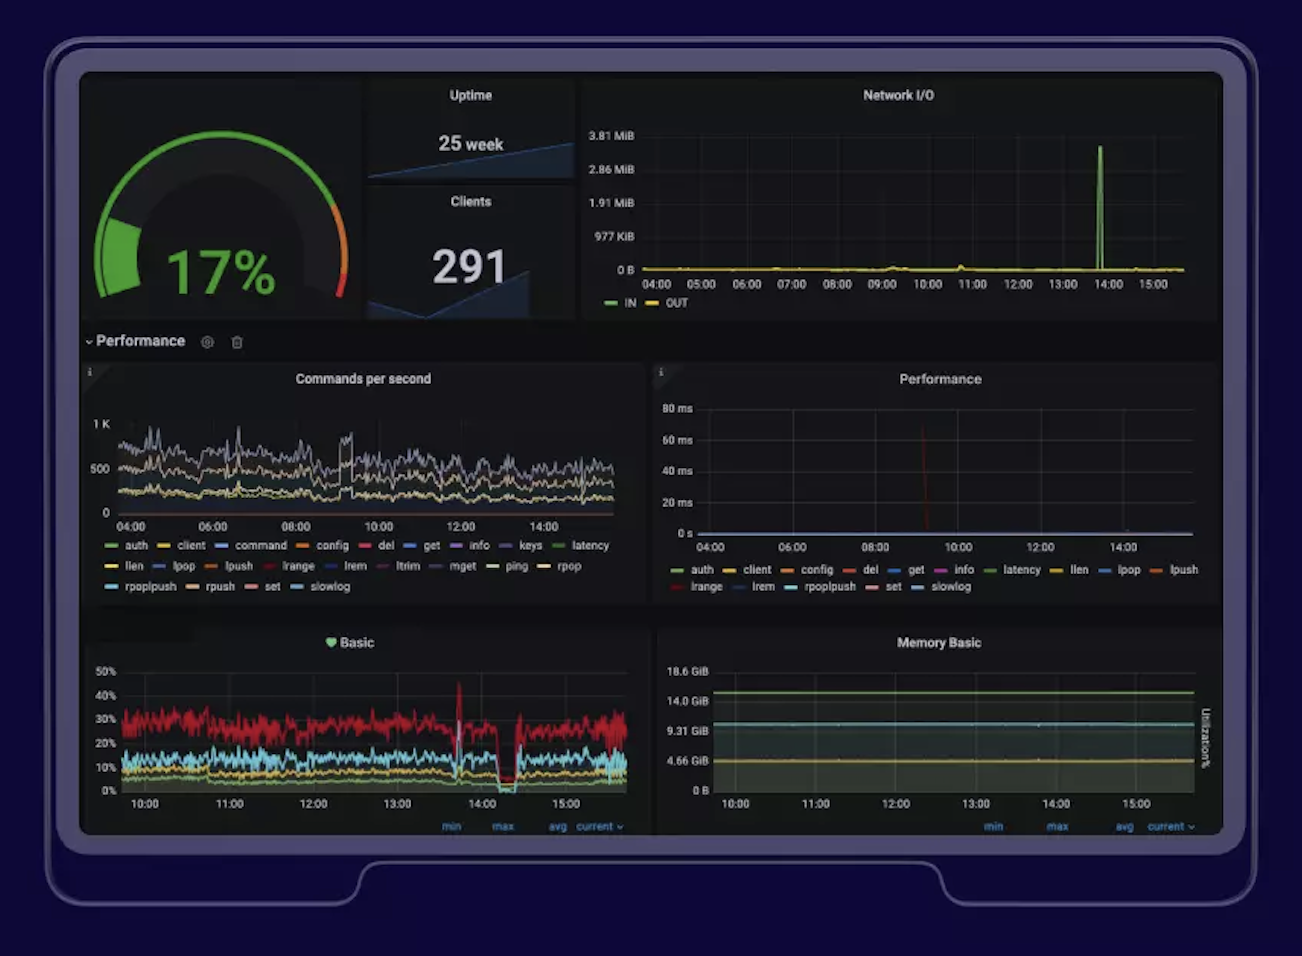Click Uptime 25 week stat panel
1302x956 pixels.
[471, 130]
